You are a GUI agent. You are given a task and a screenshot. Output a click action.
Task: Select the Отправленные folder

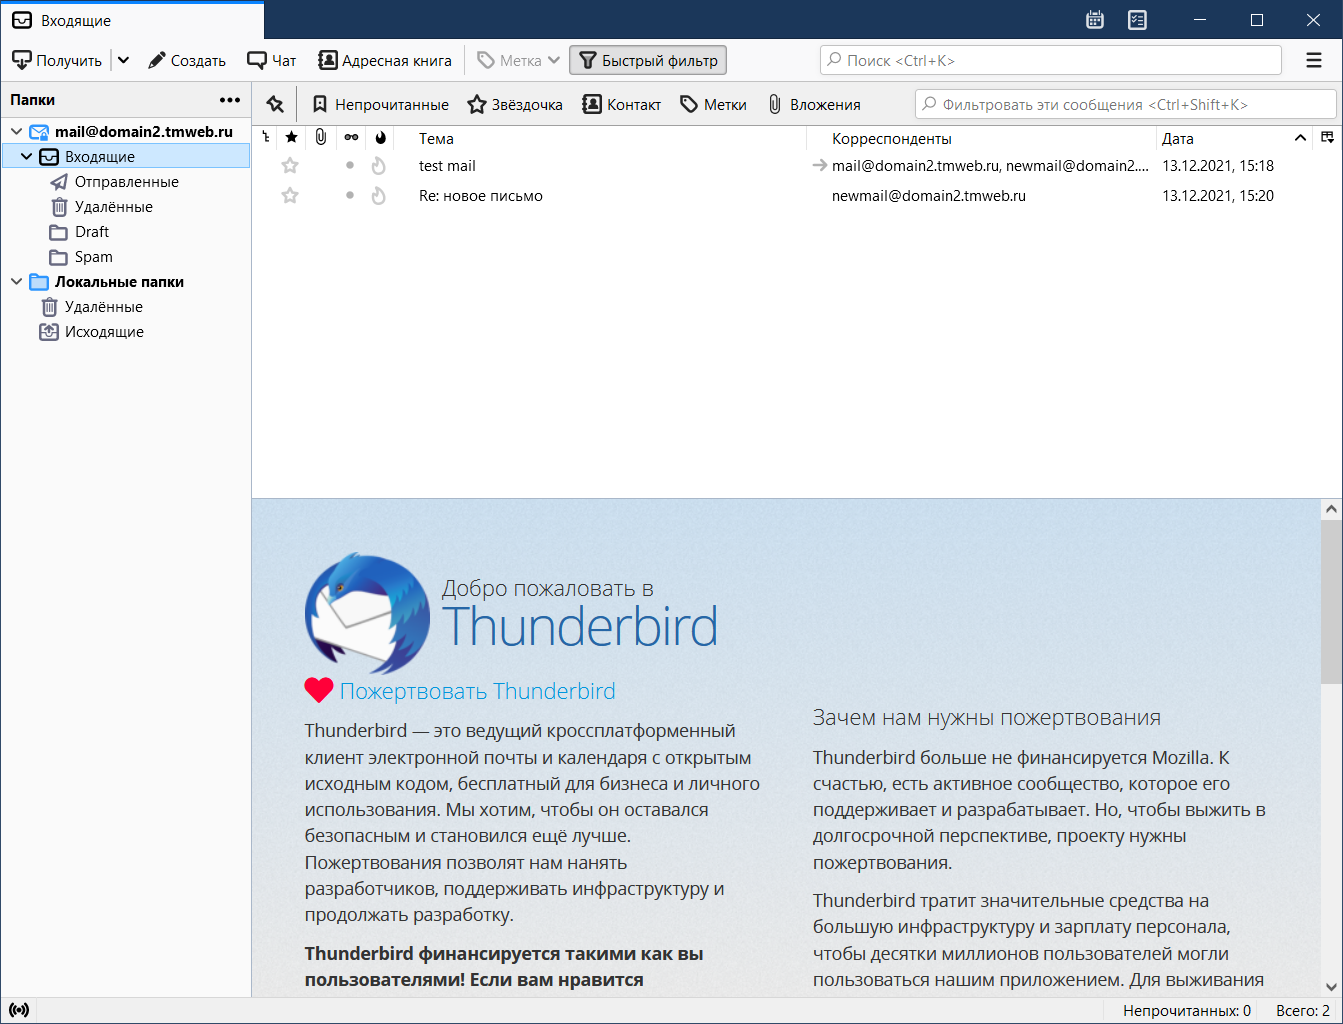point(126,182)
